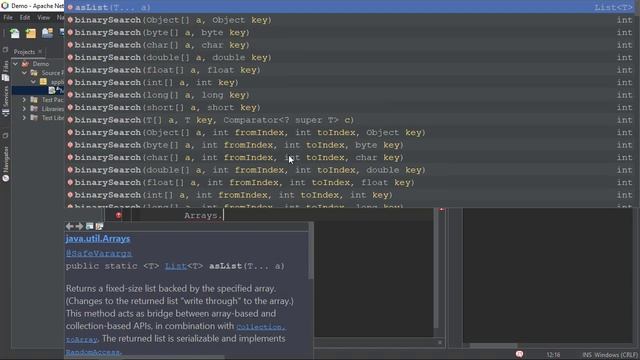Click the Libraries folder icon
The height and width of the screenshot is (360, 640).
(x=34, y=109)
